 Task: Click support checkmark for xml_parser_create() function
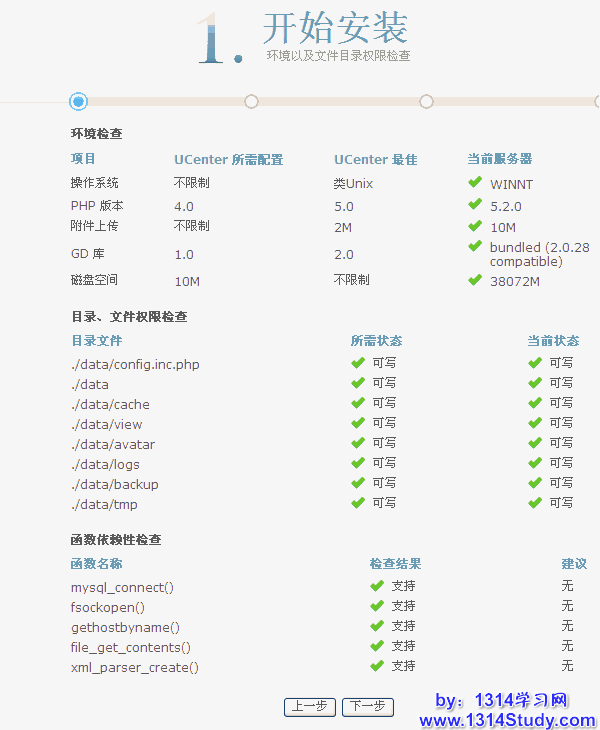(377, 666)
